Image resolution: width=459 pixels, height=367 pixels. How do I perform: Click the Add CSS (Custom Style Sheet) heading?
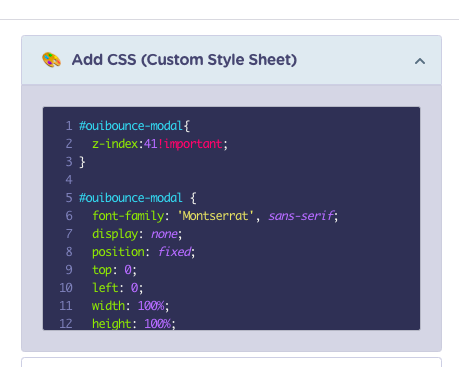click(184, 60)
